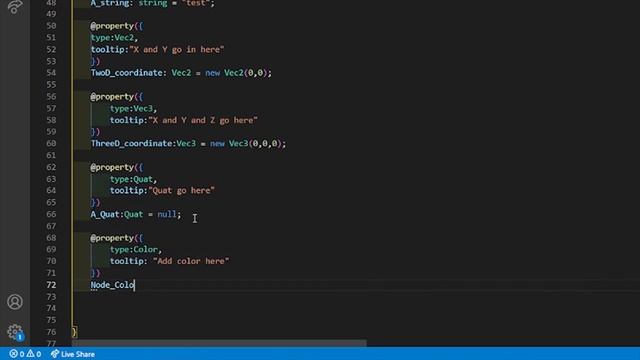Open the Remote Explorer icon in activity bar
This screenshot has width=640, height=360.
[x=15, y=7]
